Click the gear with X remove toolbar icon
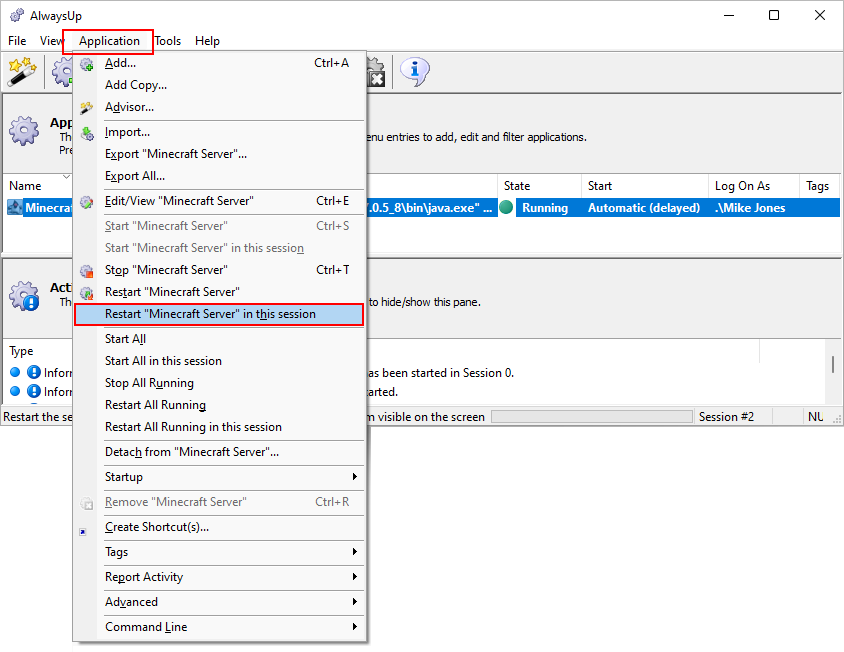Viewport: 844px width, 652px height. tap(376, 71)
